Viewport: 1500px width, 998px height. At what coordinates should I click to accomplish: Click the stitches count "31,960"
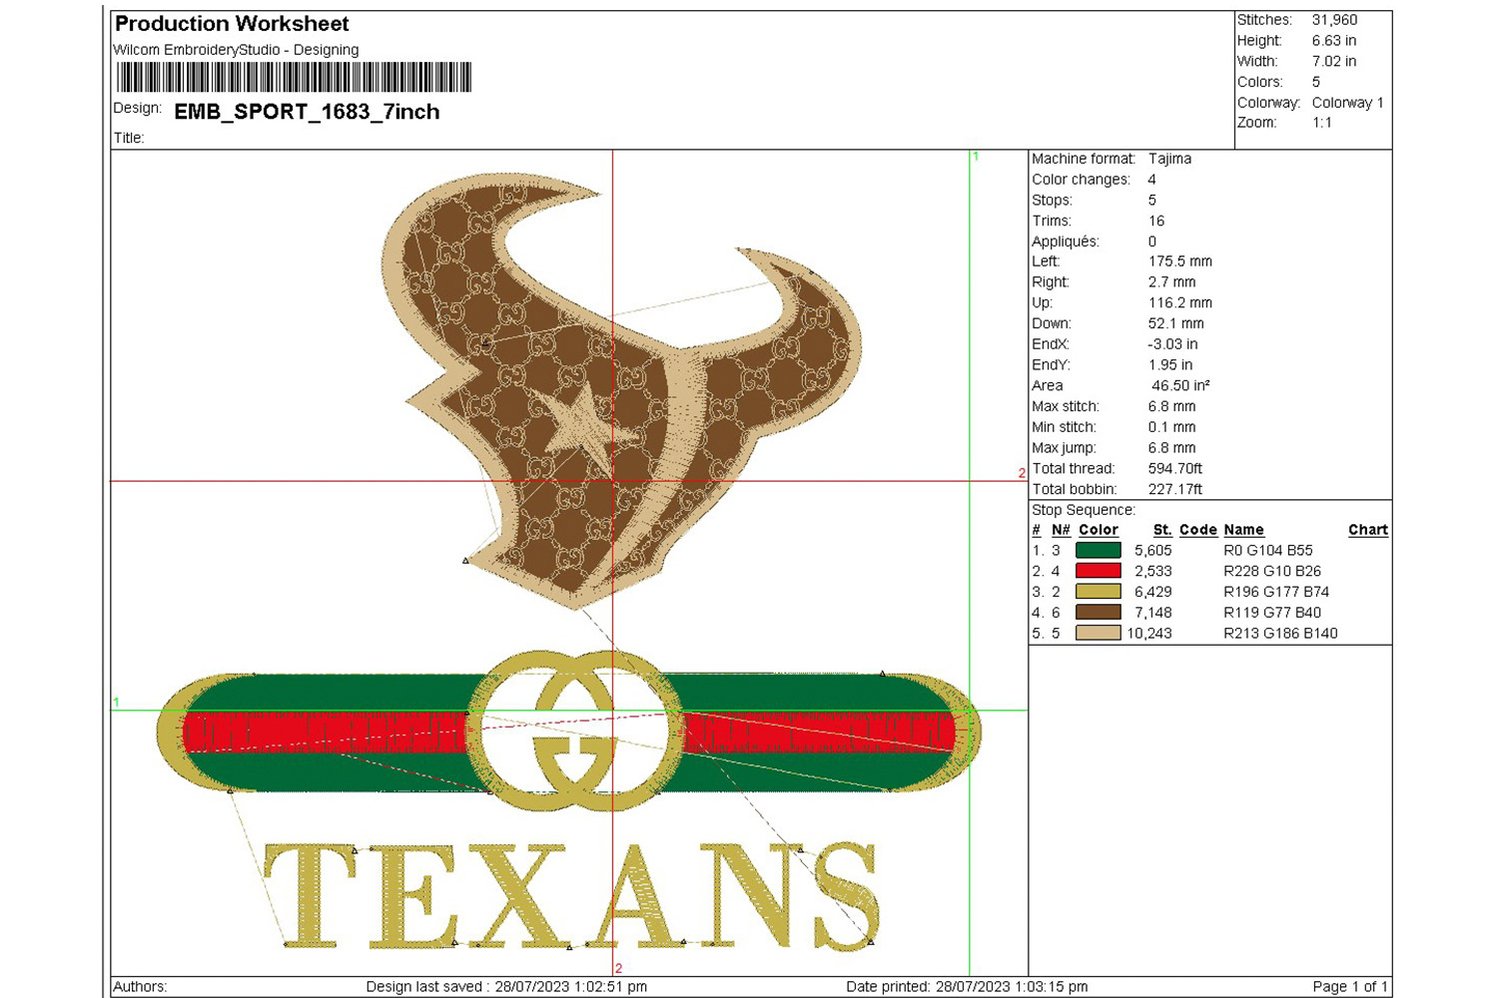pyautogui.click(x=1335, y=20)
